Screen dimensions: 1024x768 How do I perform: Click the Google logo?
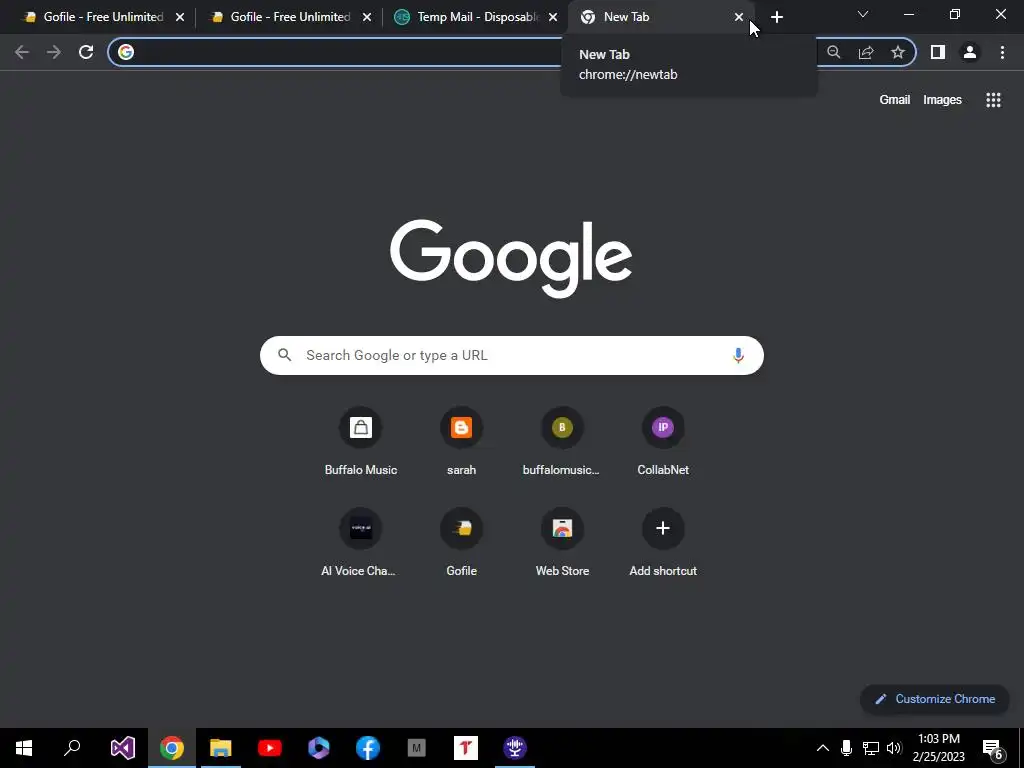click(511, 258)
